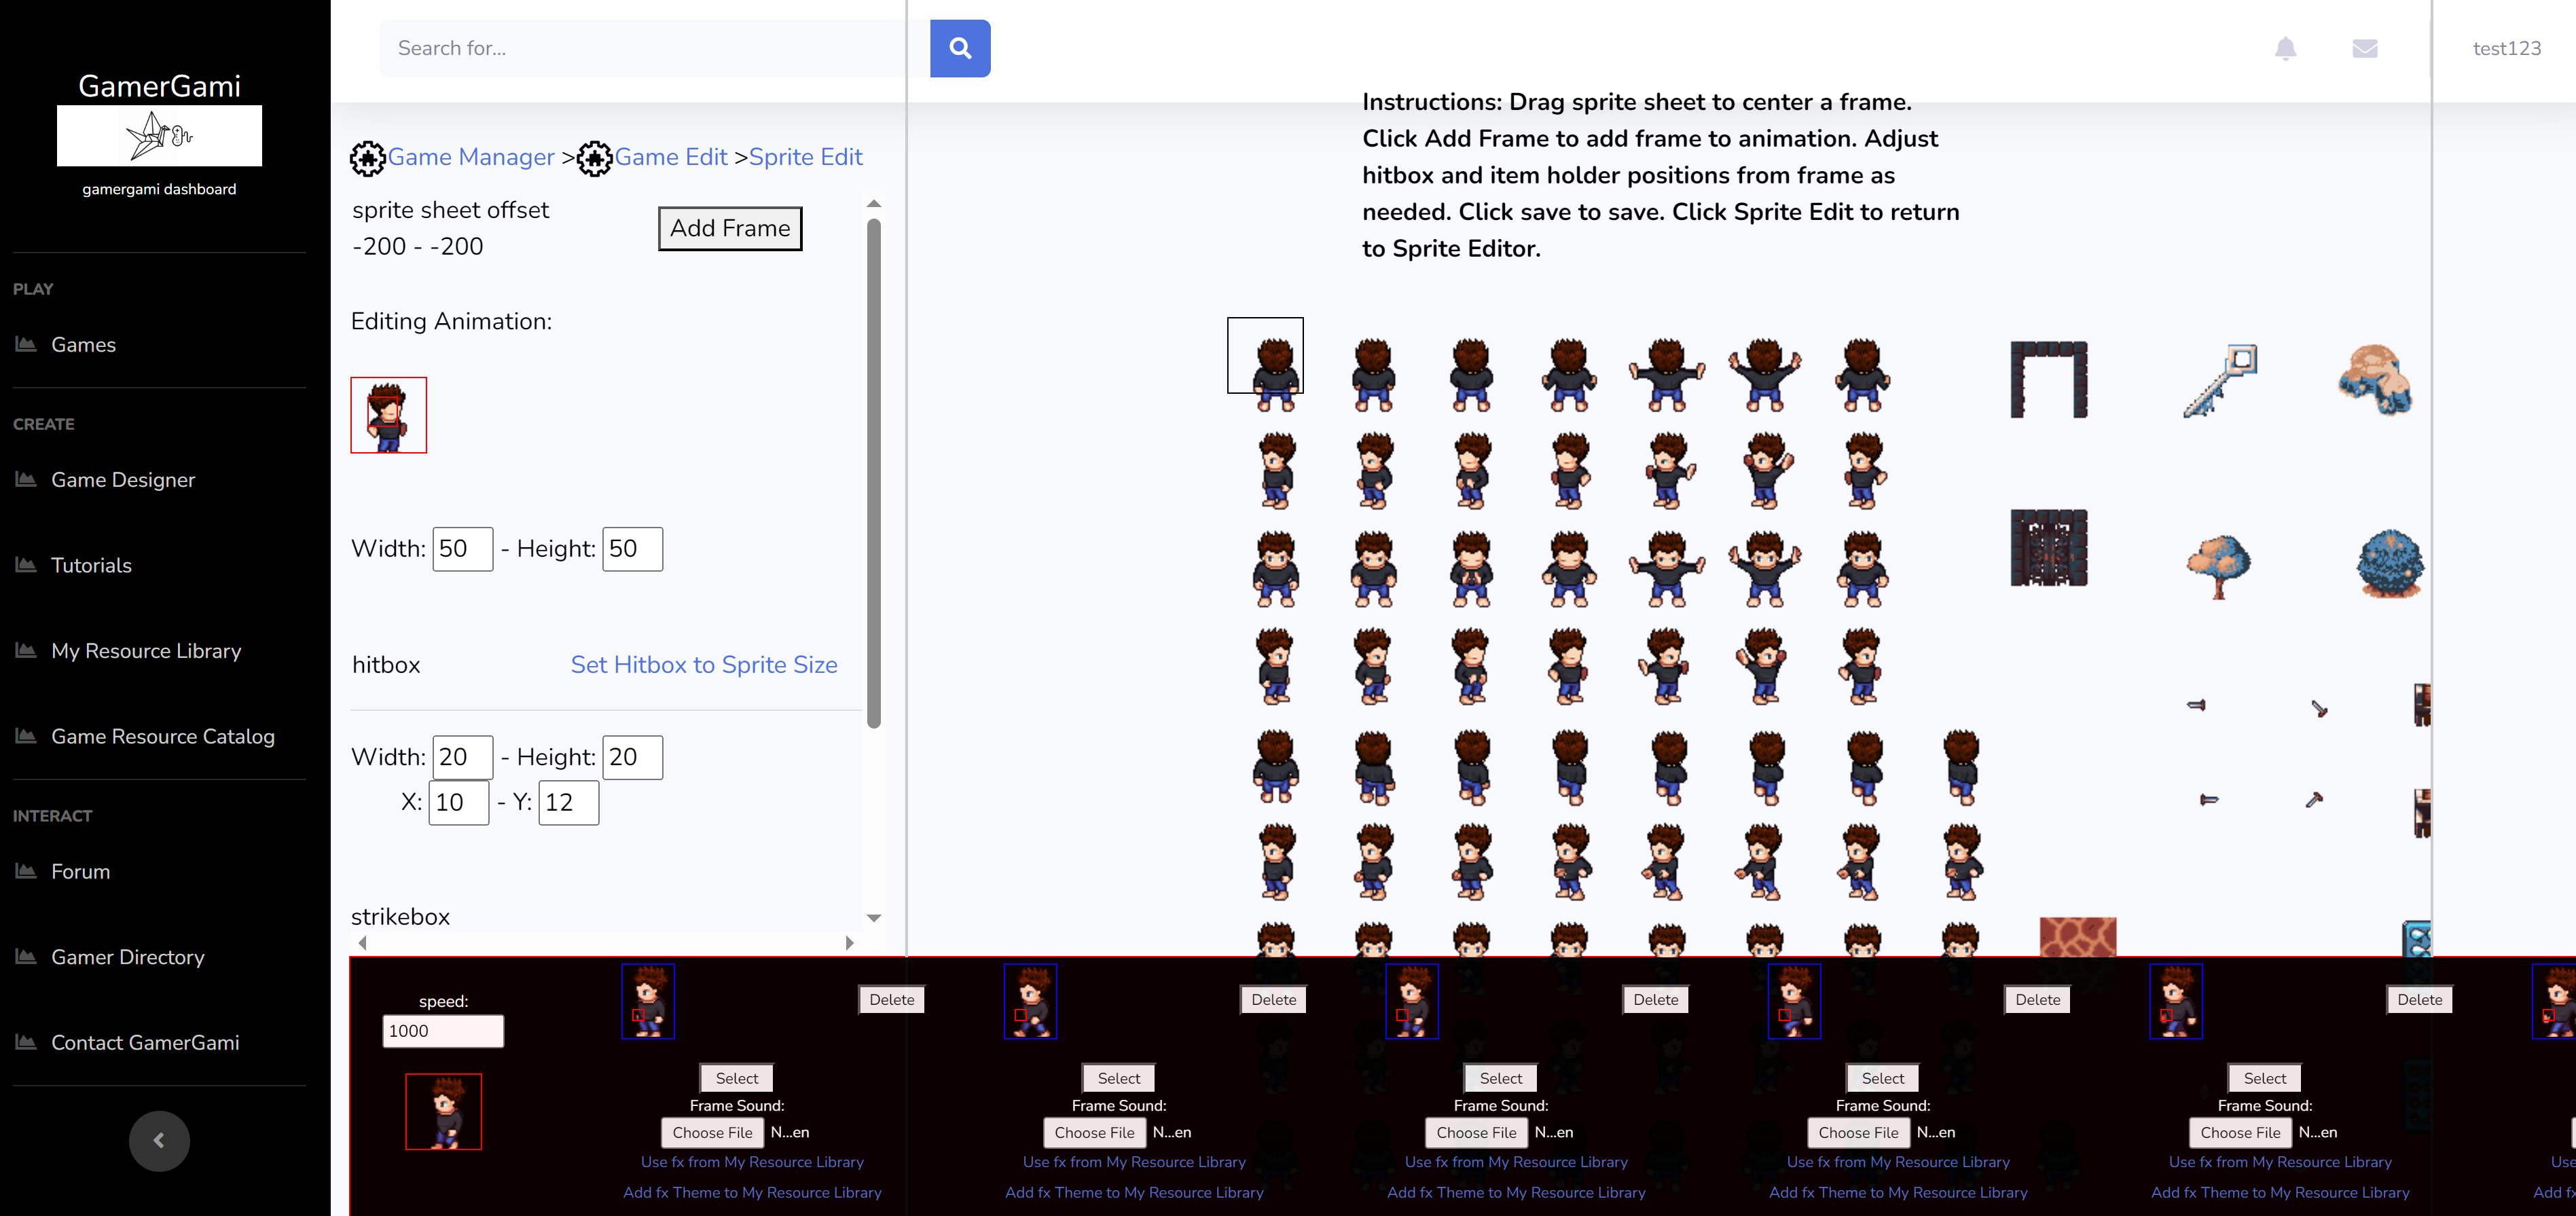
Task: Open the messages envelope icon
Action: tap(2364, 48)
